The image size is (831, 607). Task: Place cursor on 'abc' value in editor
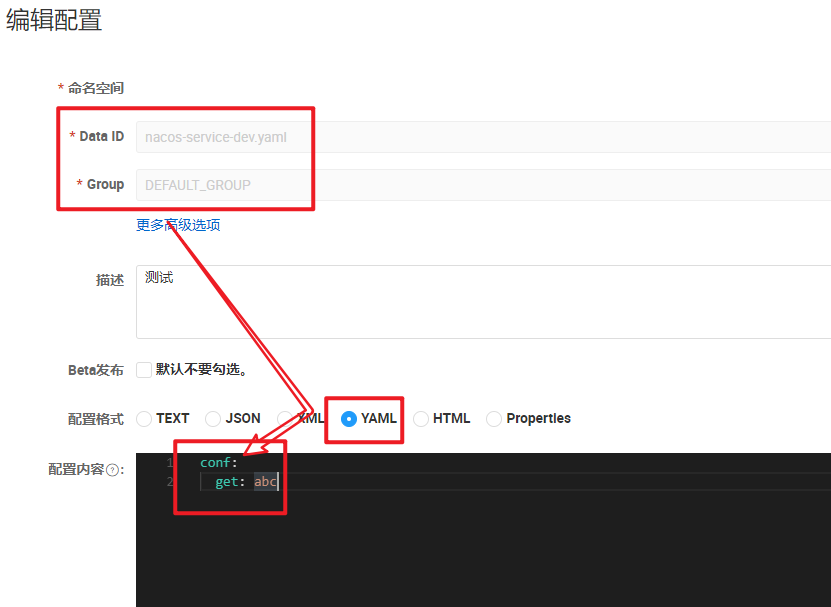coord(264,482)
